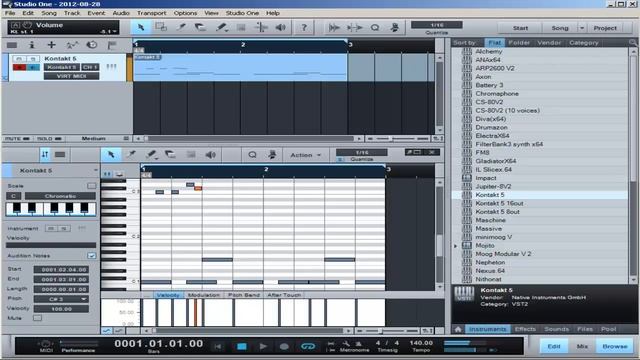
Task: Click the question mark help icon
Action: click(304, 27)
